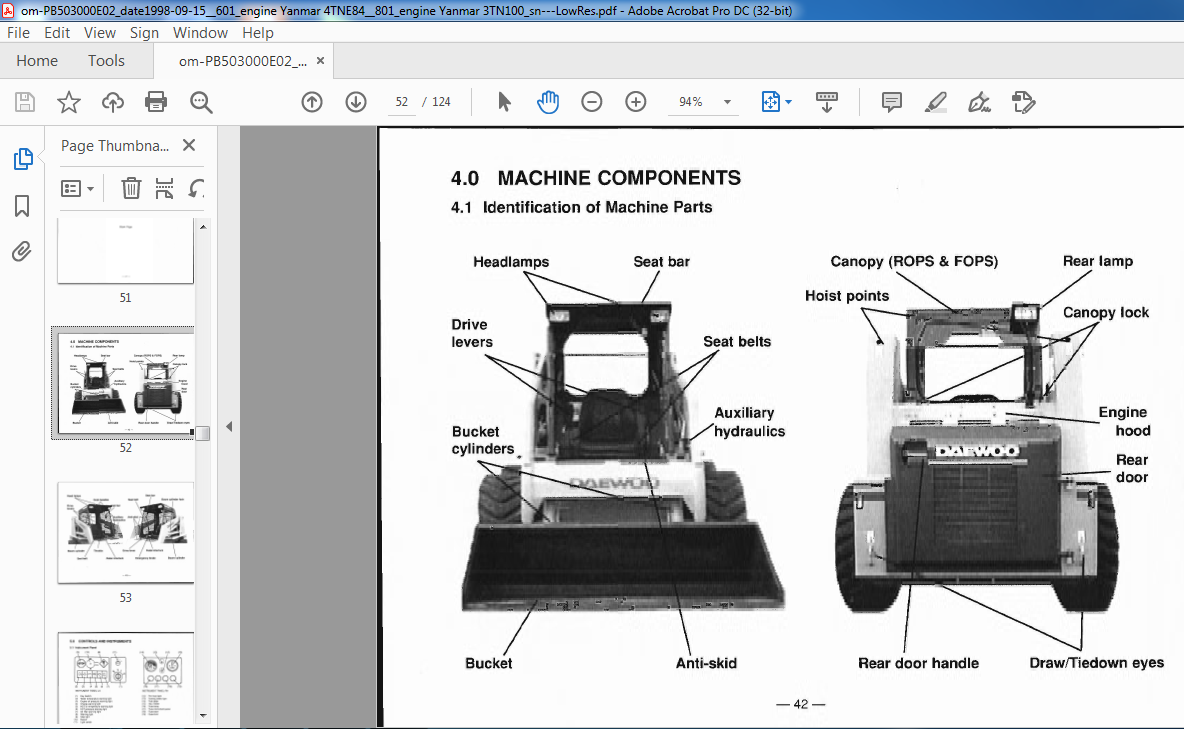
Task: Click the Save file icon
Action: point(25,102)
